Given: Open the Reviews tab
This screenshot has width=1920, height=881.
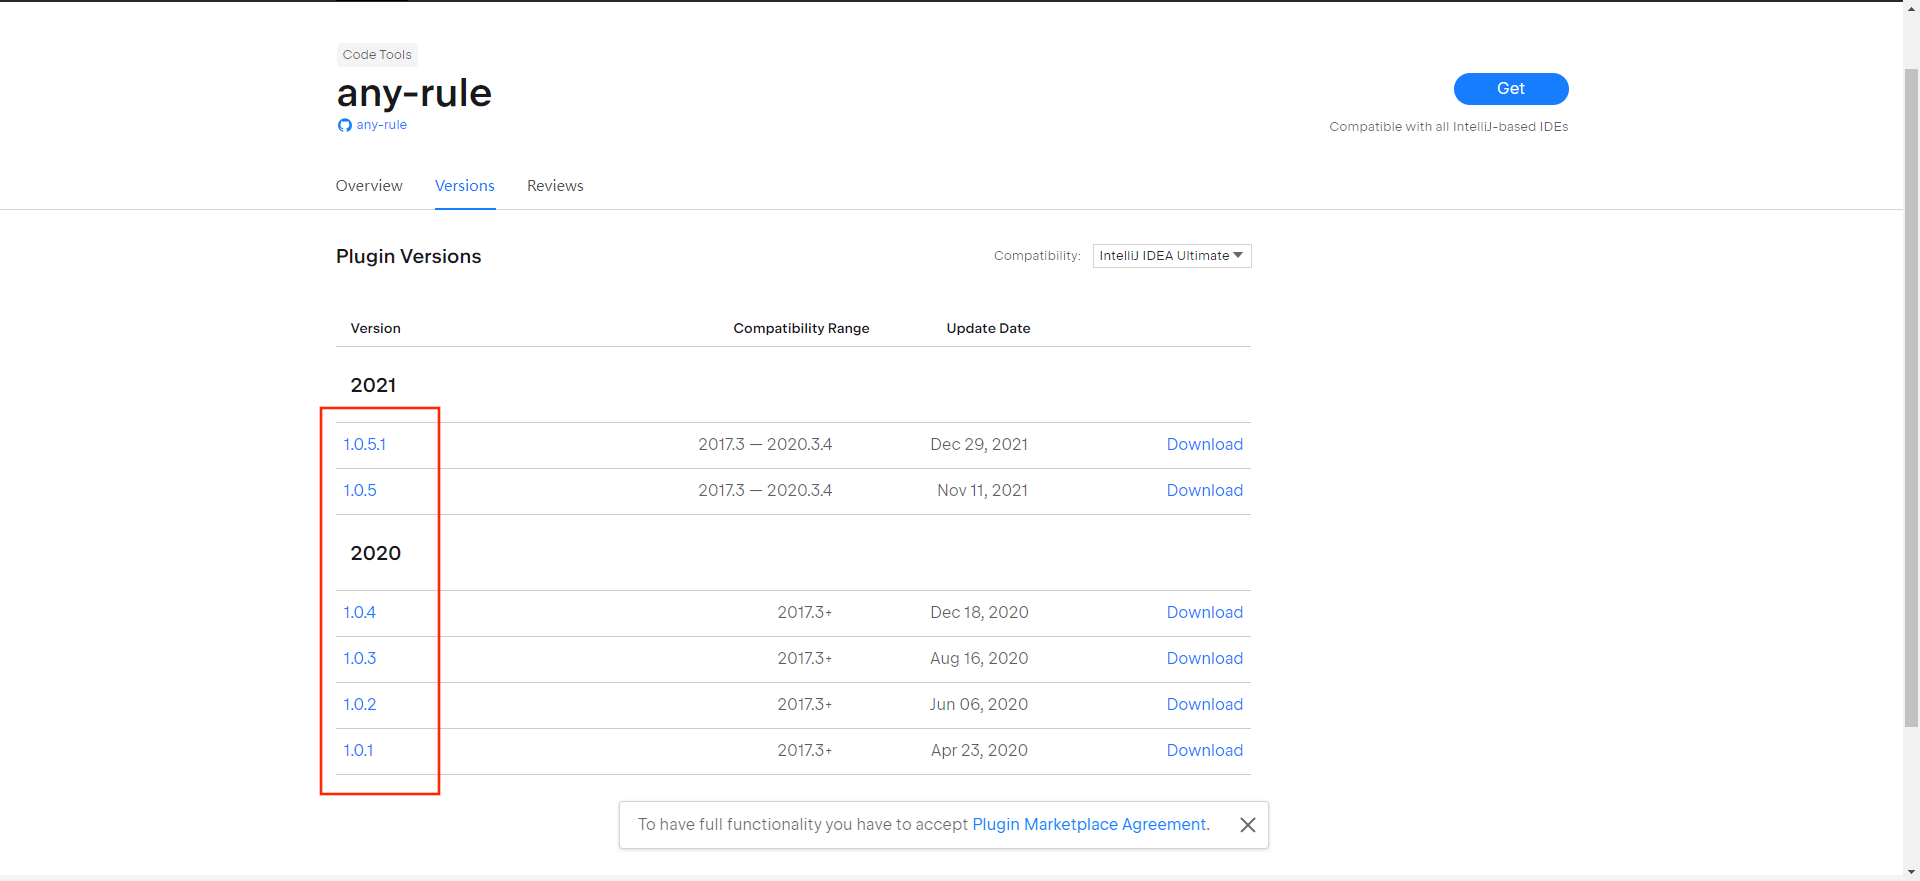Looking at the screenshot, I should point(555,186).
